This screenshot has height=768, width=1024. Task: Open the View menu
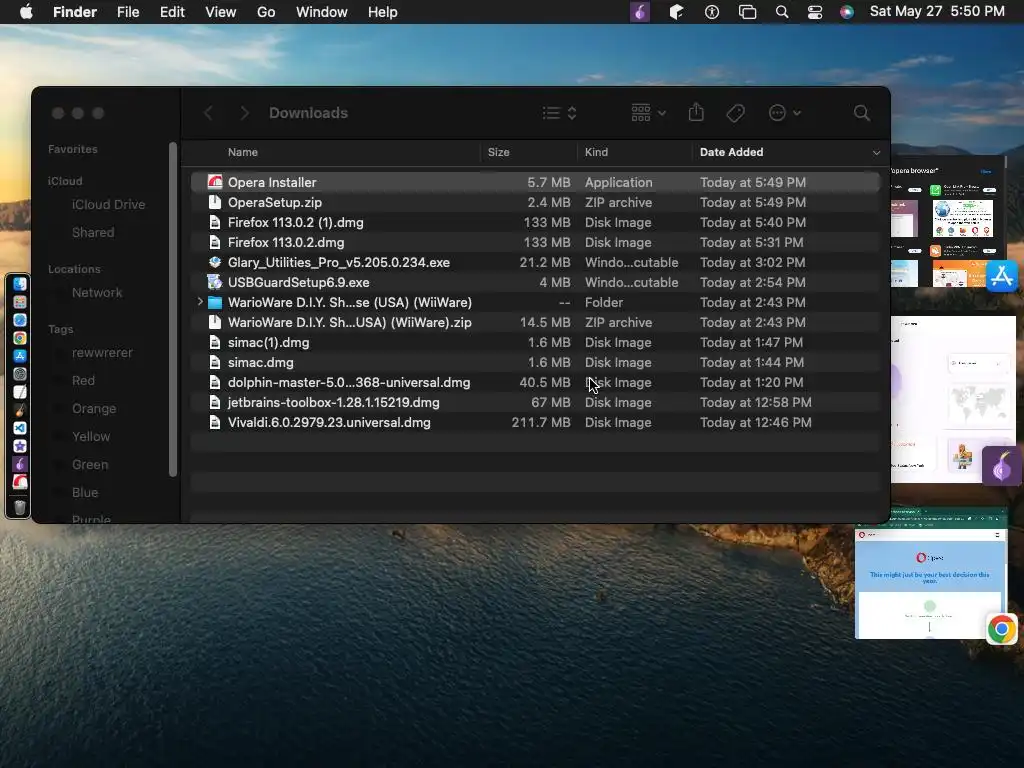pyautogui.click(x=221, y=12)
